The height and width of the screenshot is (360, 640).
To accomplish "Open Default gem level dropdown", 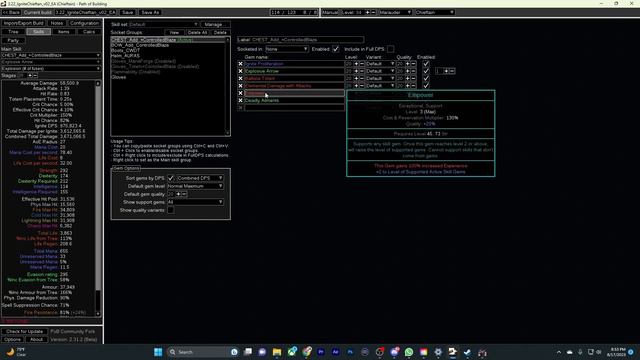I will pos(195,186).
